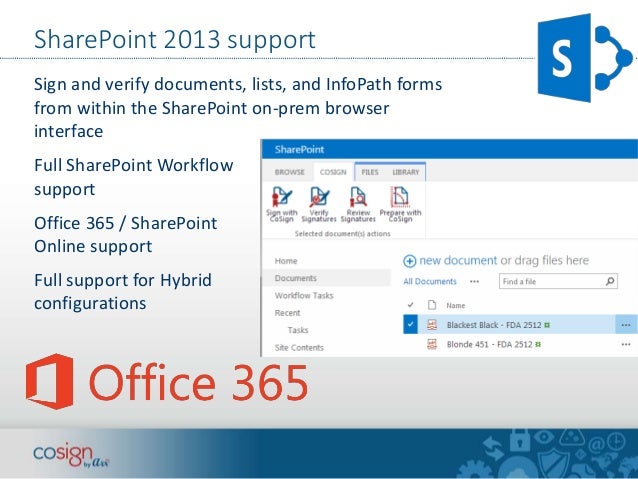Click the CoSign logo in footer

[x=71, y=456]
